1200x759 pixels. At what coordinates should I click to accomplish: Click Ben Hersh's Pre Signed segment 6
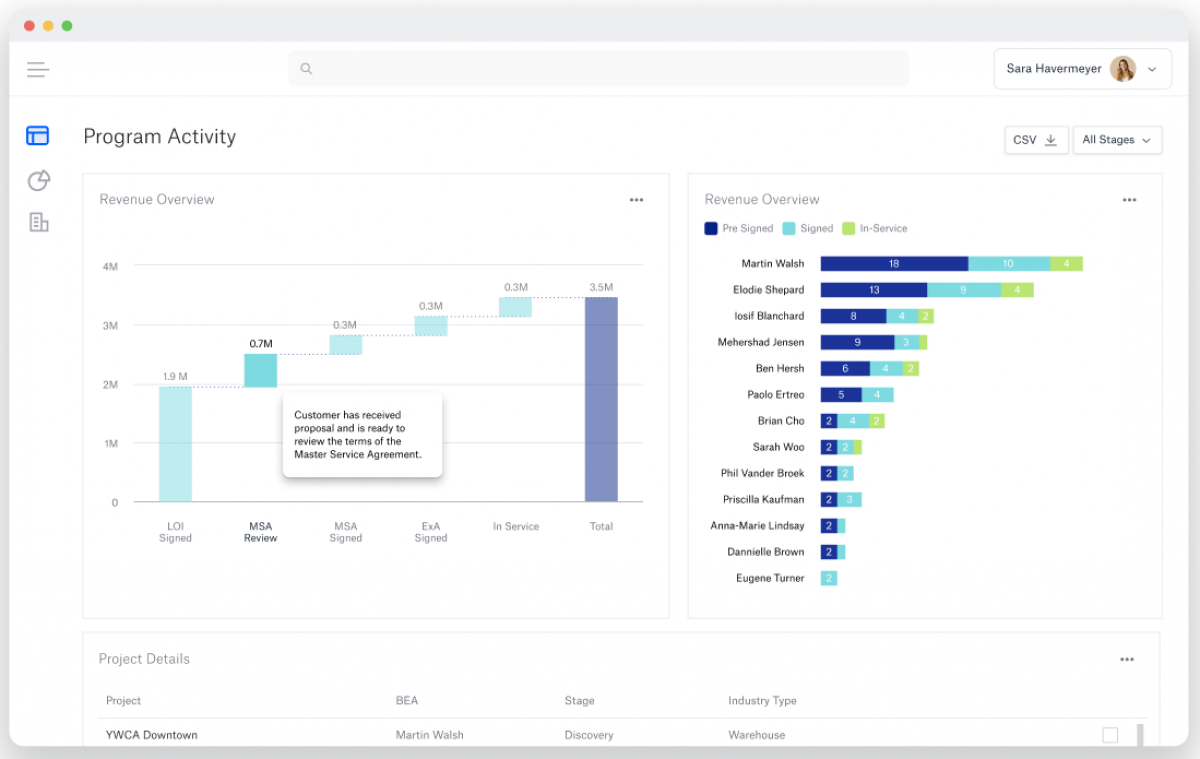click(845, 368)
